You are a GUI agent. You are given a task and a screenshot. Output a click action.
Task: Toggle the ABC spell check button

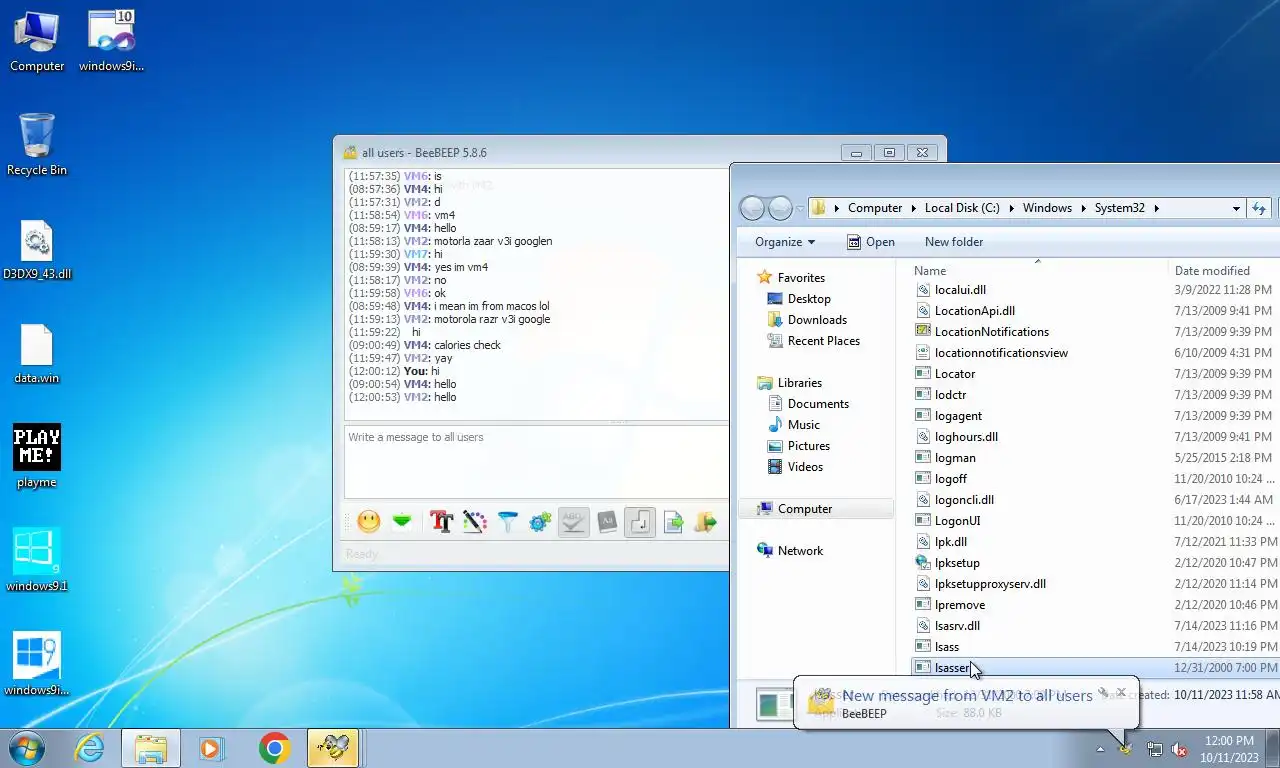coord(573,522)
